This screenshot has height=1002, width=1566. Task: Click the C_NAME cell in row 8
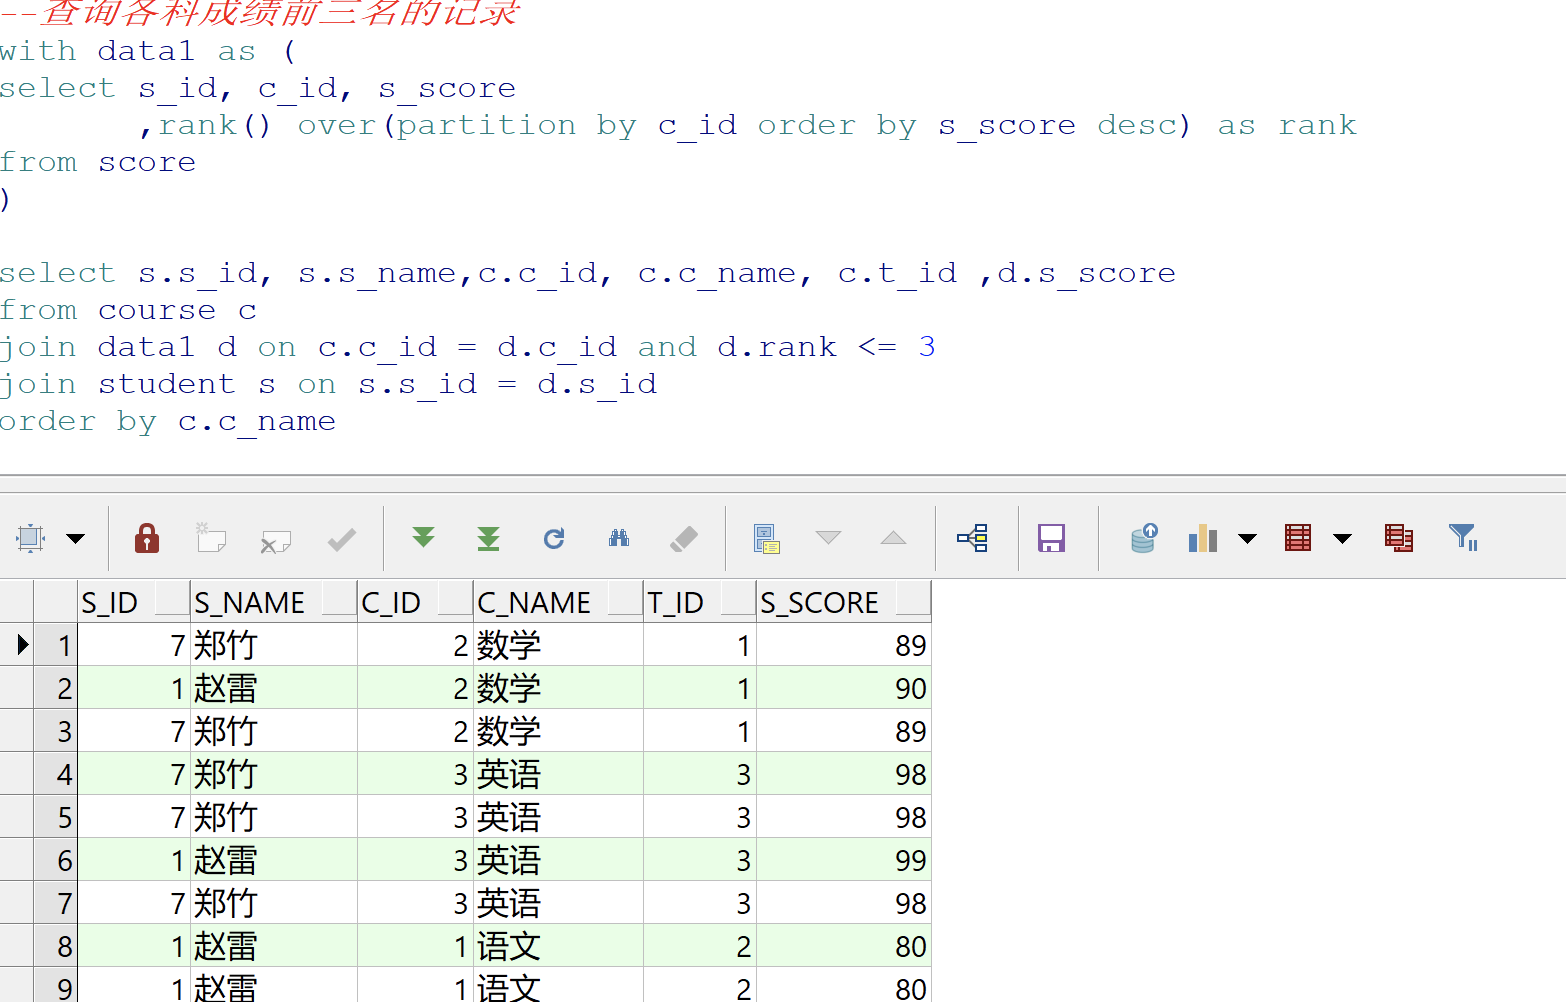(x=558, y=946)
